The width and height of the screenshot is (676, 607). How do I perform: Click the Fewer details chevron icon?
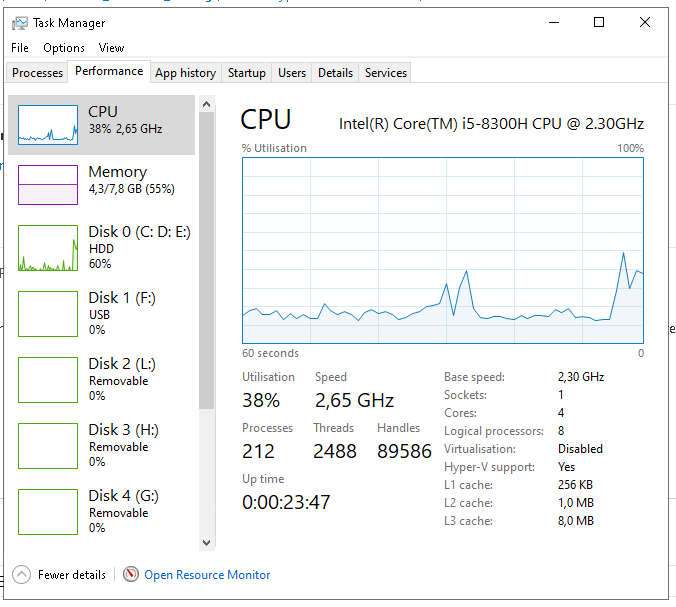[x=22, y=574]
